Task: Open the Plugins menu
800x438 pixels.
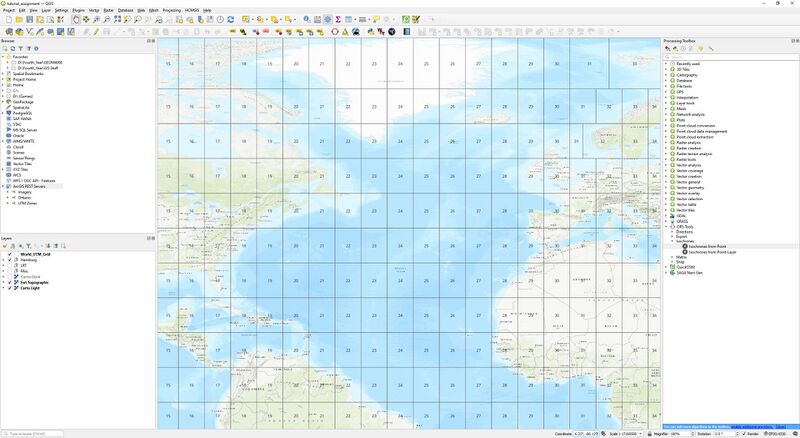Action: point(78,10)
